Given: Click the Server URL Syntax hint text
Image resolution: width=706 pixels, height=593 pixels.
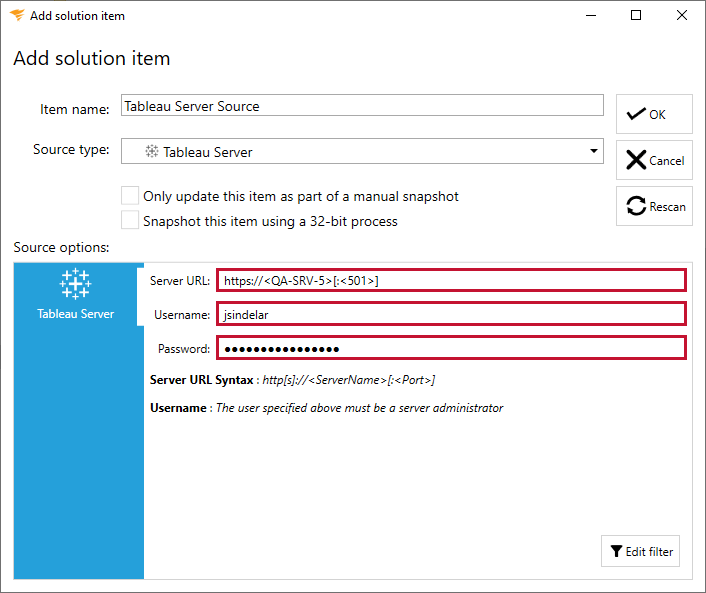Looking at the screenshot, I should point(292,380).
